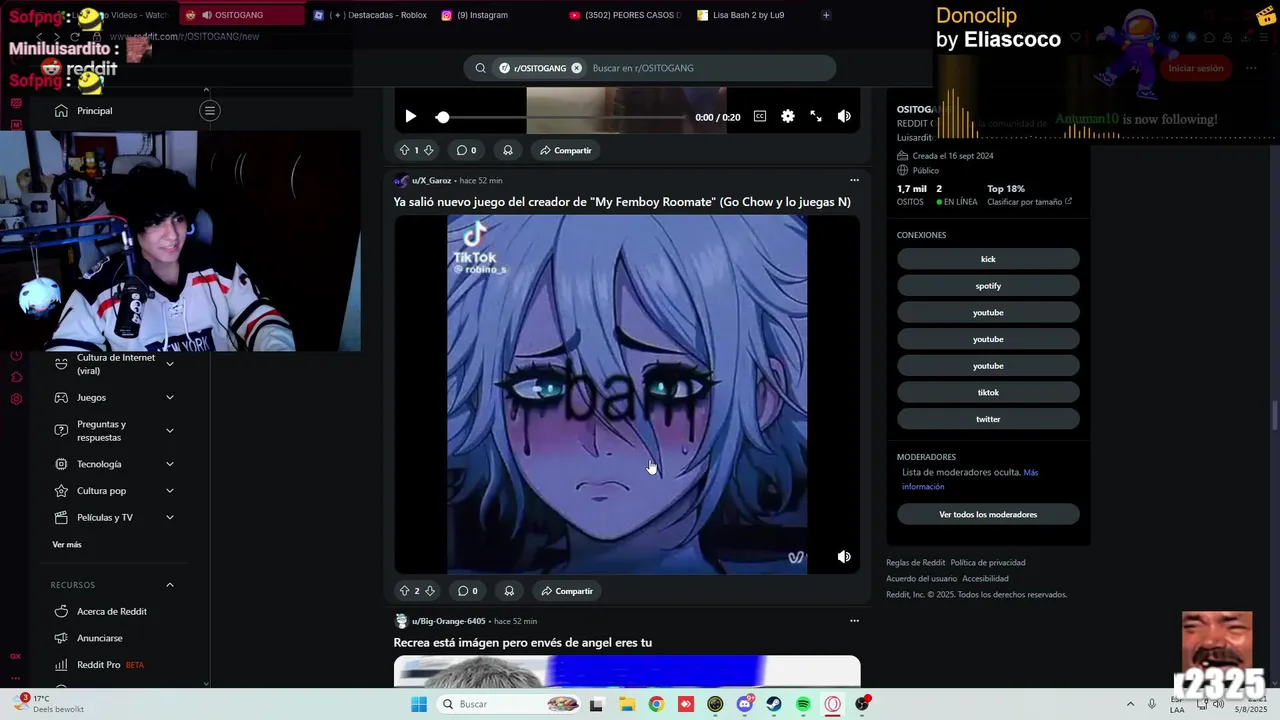Open a new browser tab

tap(826, 15)
